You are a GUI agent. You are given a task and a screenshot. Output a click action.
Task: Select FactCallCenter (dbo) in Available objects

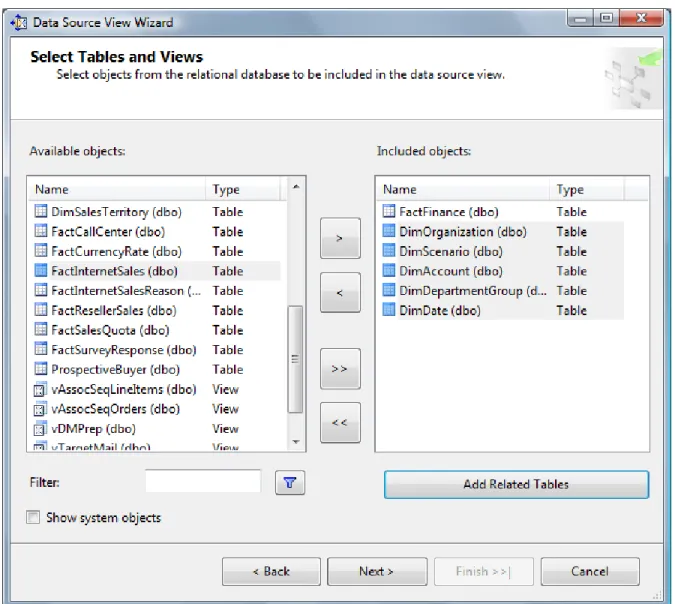coord(108,232)
